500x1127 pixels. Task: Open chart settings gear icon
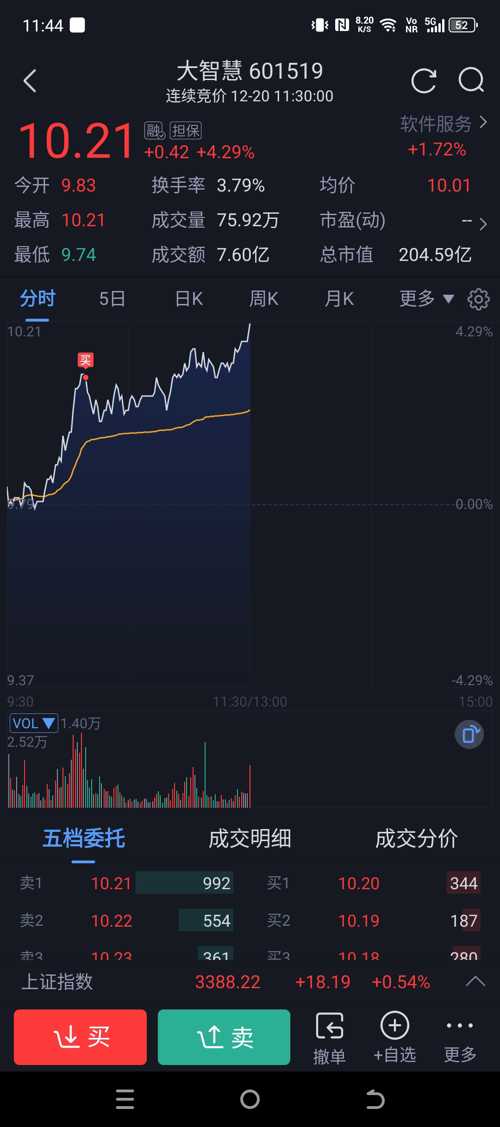pyautogui.click(x=478, y=299)
